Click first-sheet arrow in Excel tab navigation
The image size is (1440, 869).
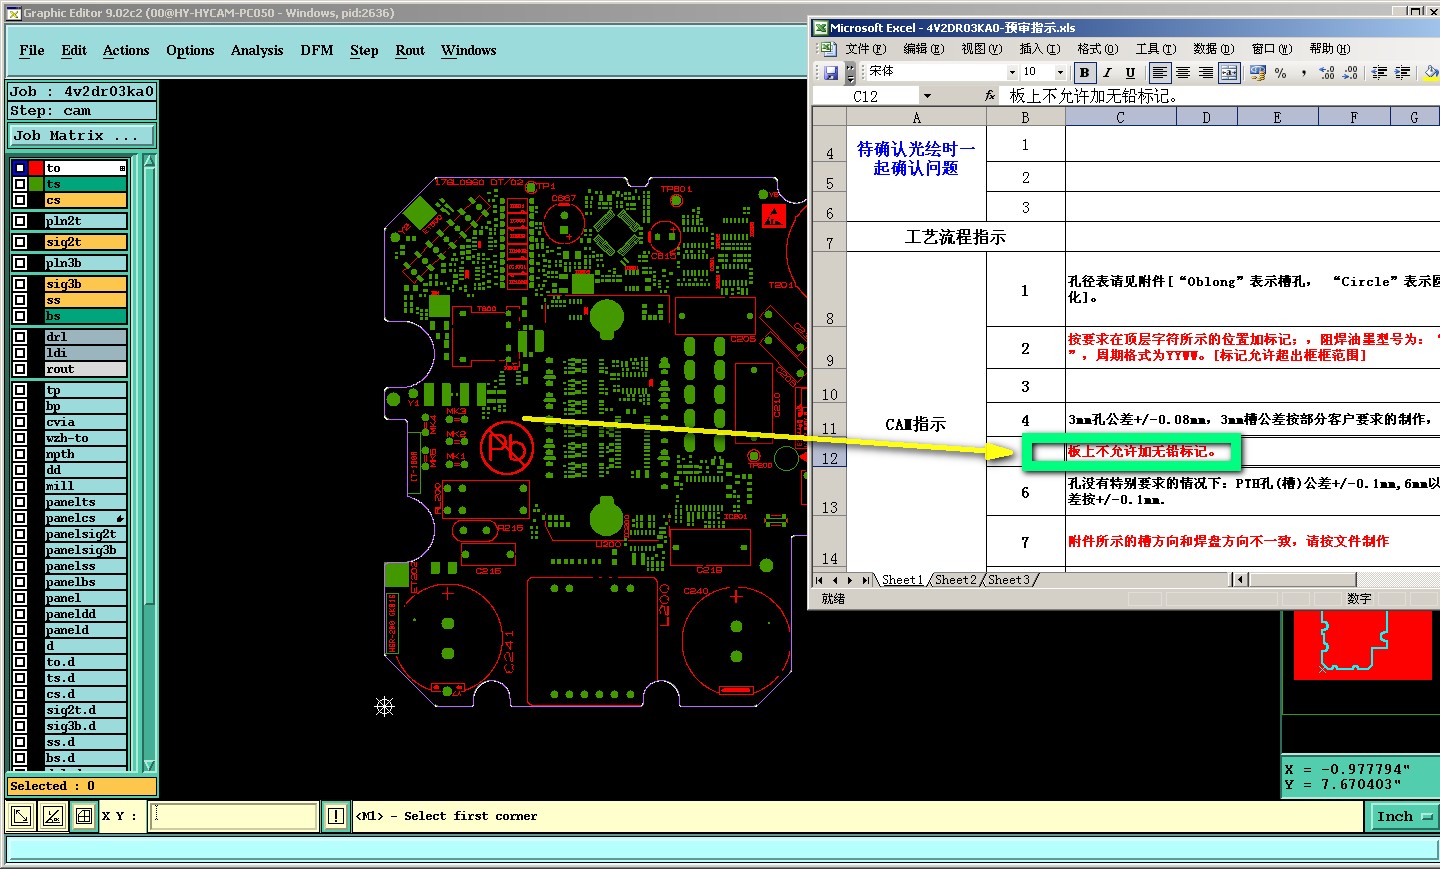(819, 580)
